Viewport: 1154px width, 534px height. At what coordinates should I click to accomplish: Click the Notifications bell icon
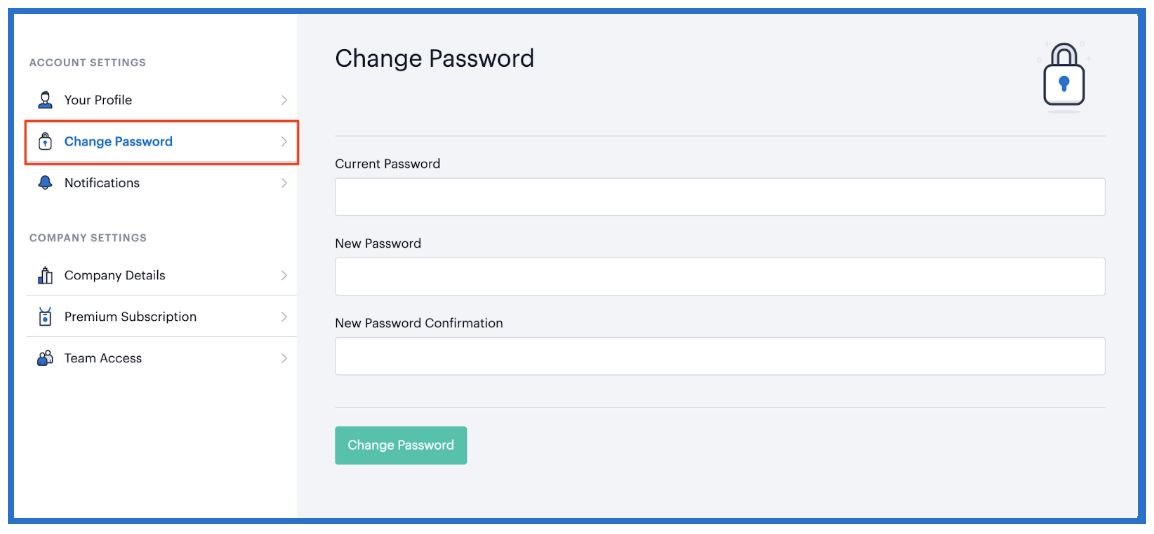tap(46, 182)
